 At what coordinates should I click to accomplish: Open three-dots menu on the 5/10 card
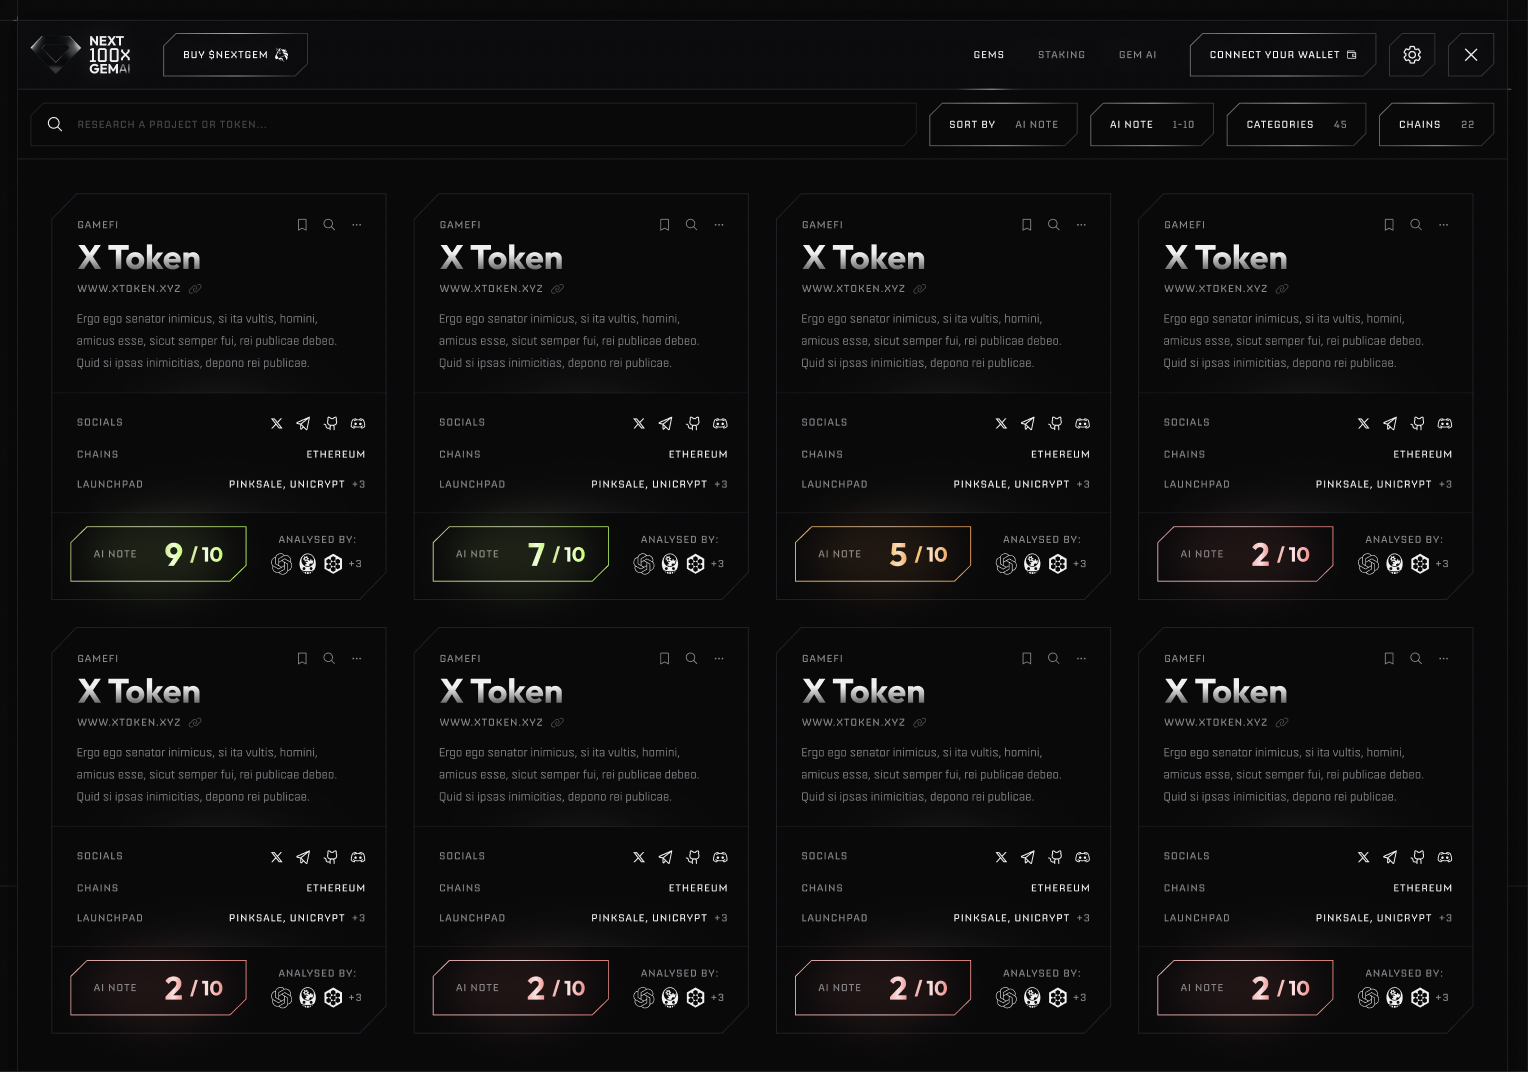1081,225
